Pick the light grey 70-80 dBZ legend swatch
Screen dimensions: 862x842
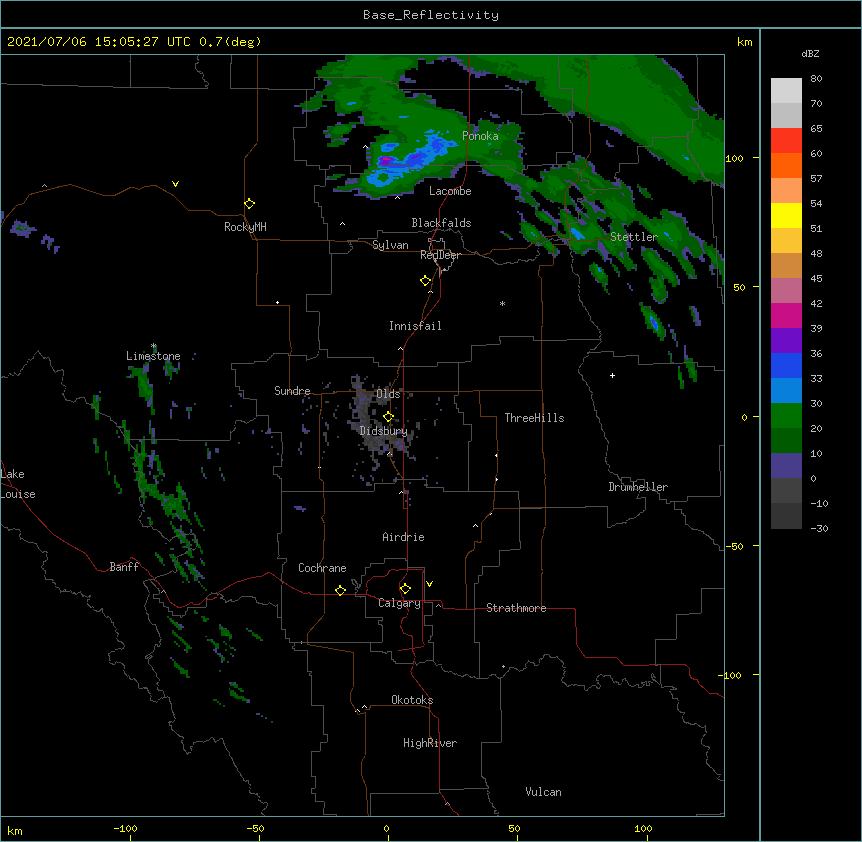coord(786,91)
